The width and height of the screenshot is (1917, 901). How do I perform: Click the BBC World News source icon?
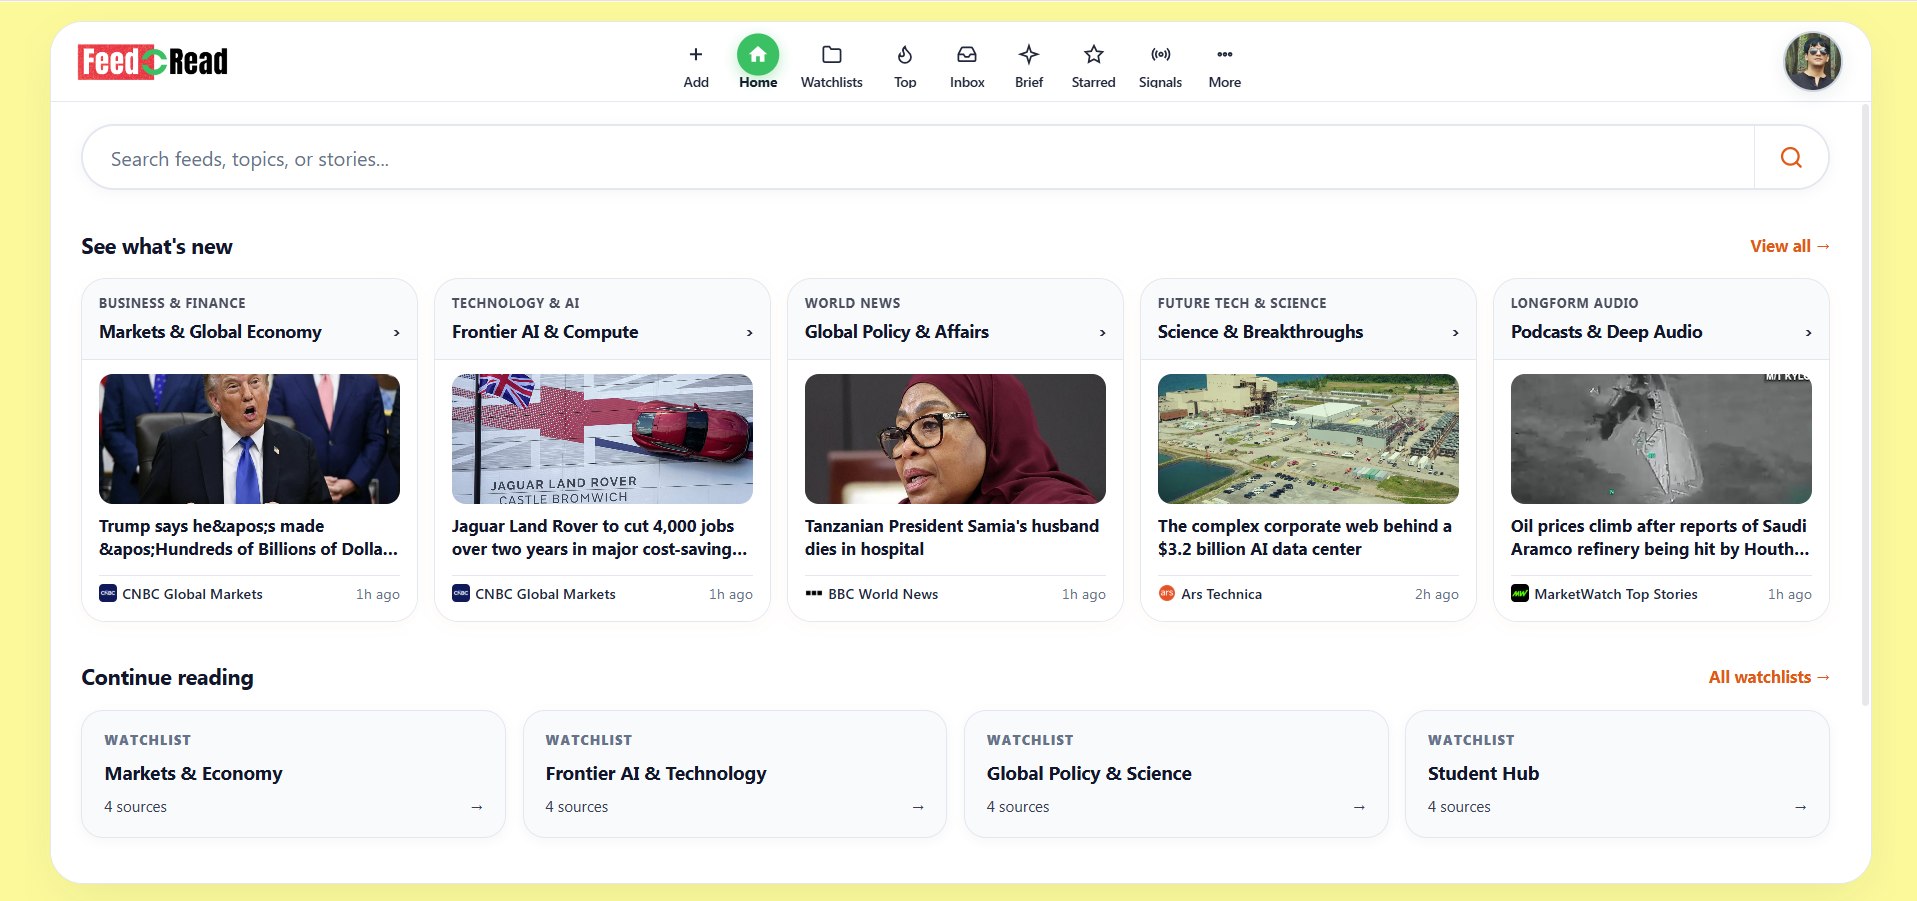814,593
